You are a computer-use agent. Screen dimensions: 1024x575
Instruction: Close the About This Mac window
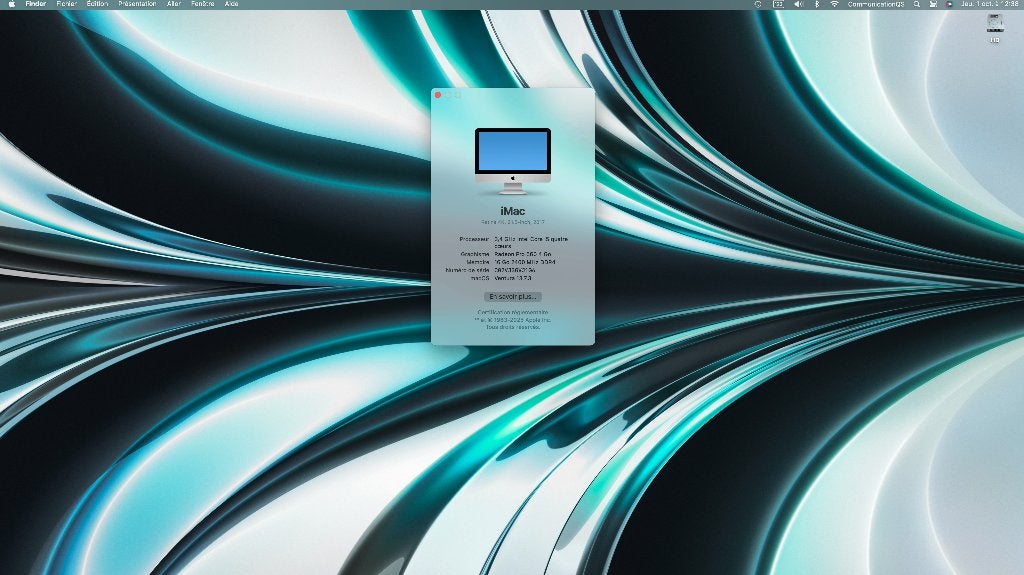tap(438, 95)
